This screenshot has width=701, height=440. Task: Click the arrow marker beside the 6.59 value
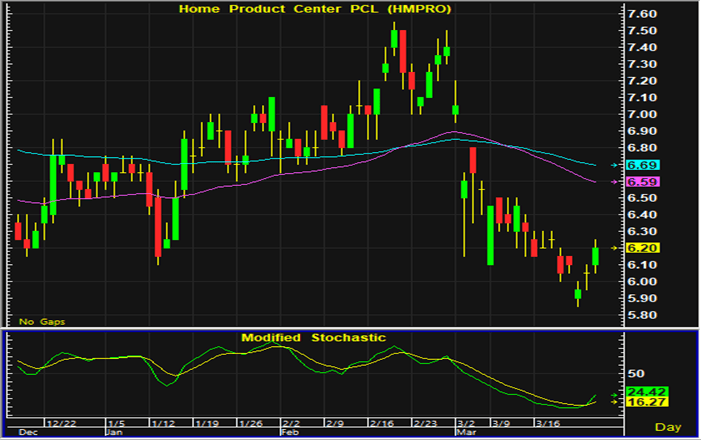(617, 182)
